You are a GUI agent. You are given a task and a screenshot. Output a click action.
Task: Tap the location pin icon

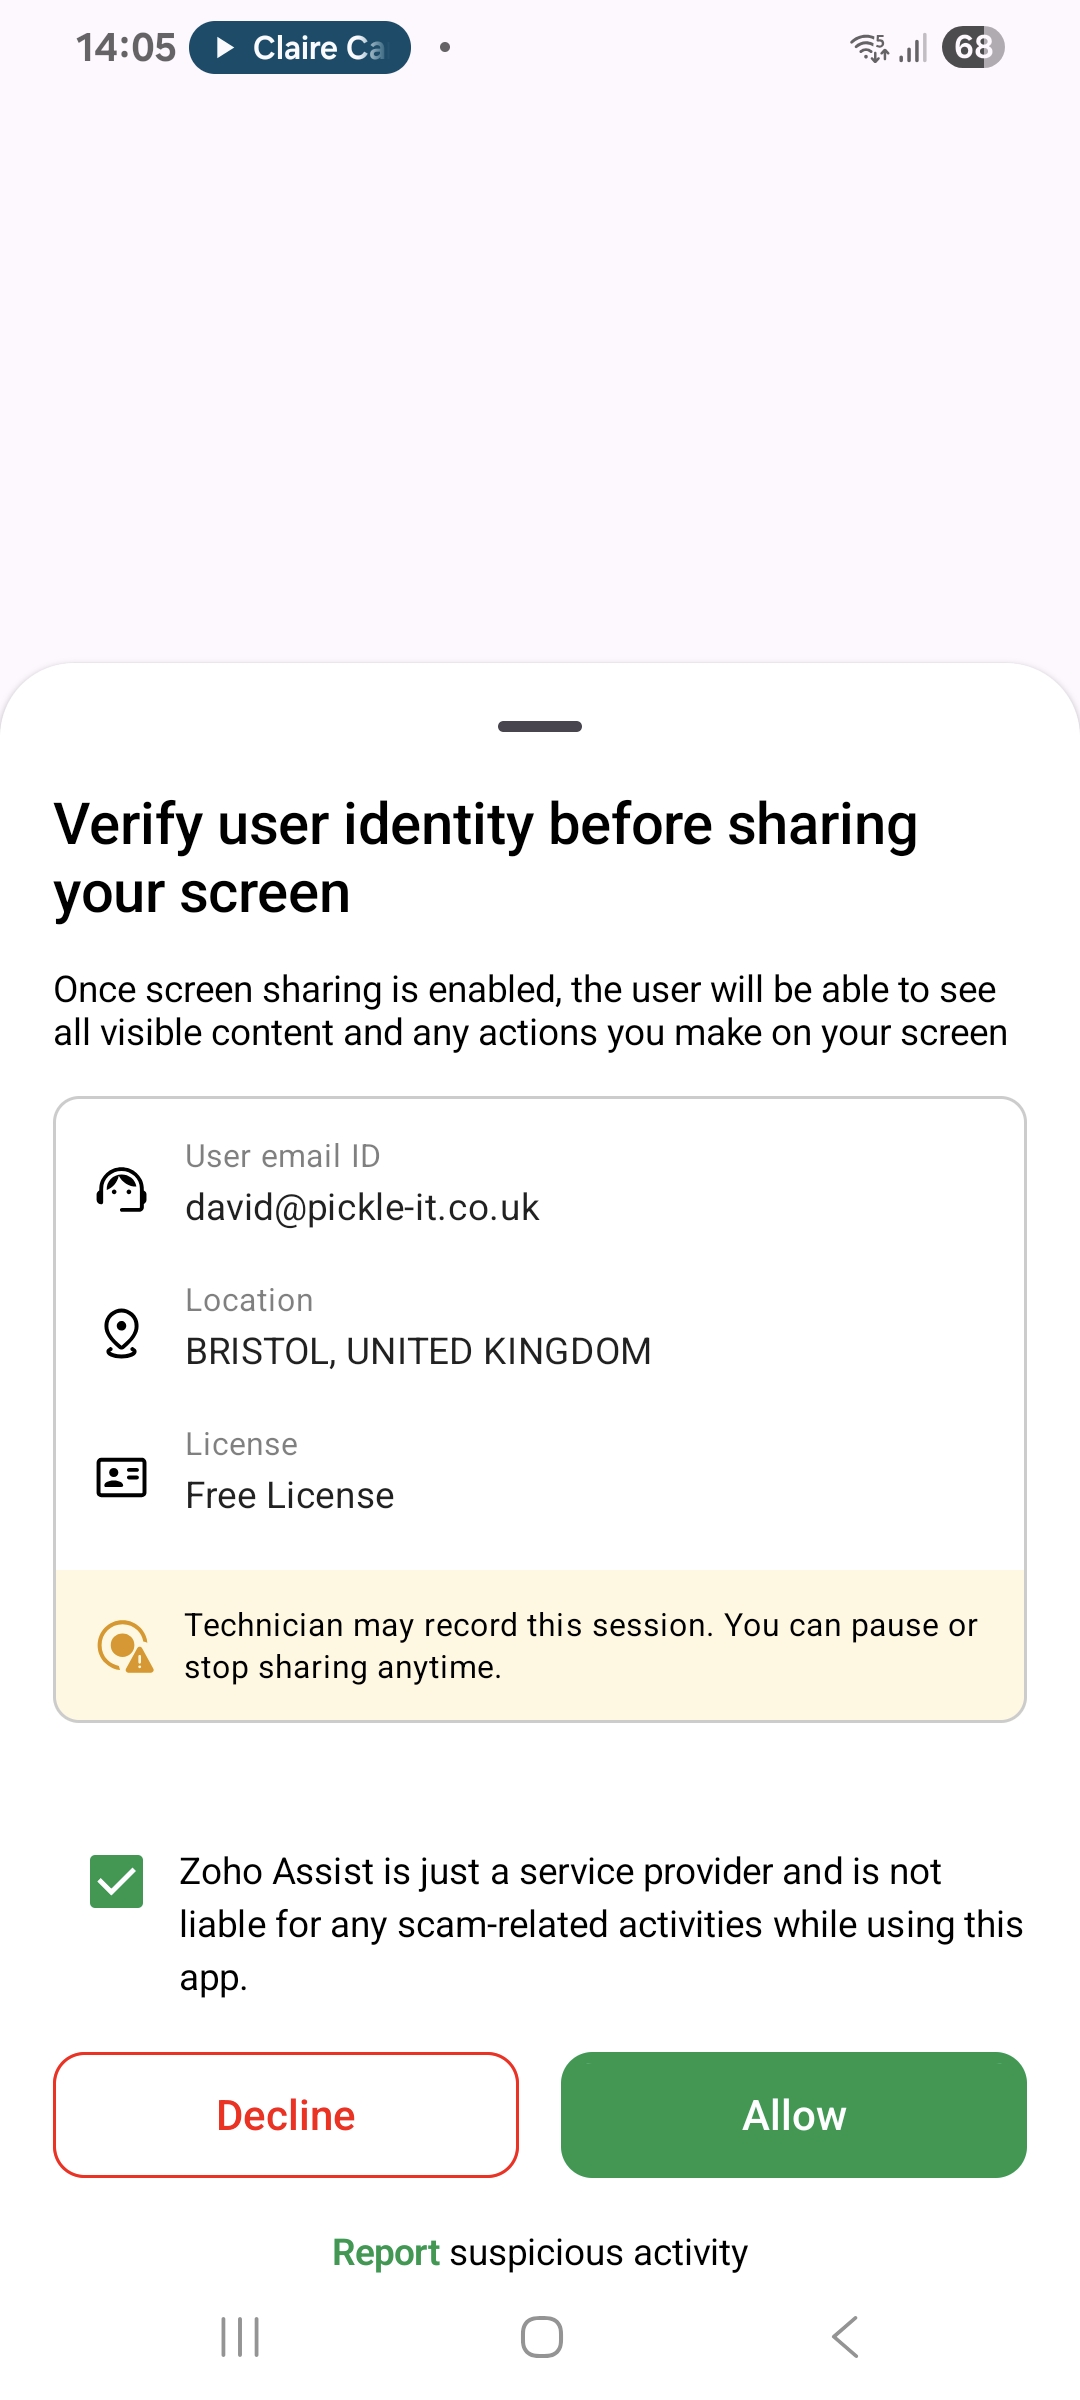(121, 1333)
